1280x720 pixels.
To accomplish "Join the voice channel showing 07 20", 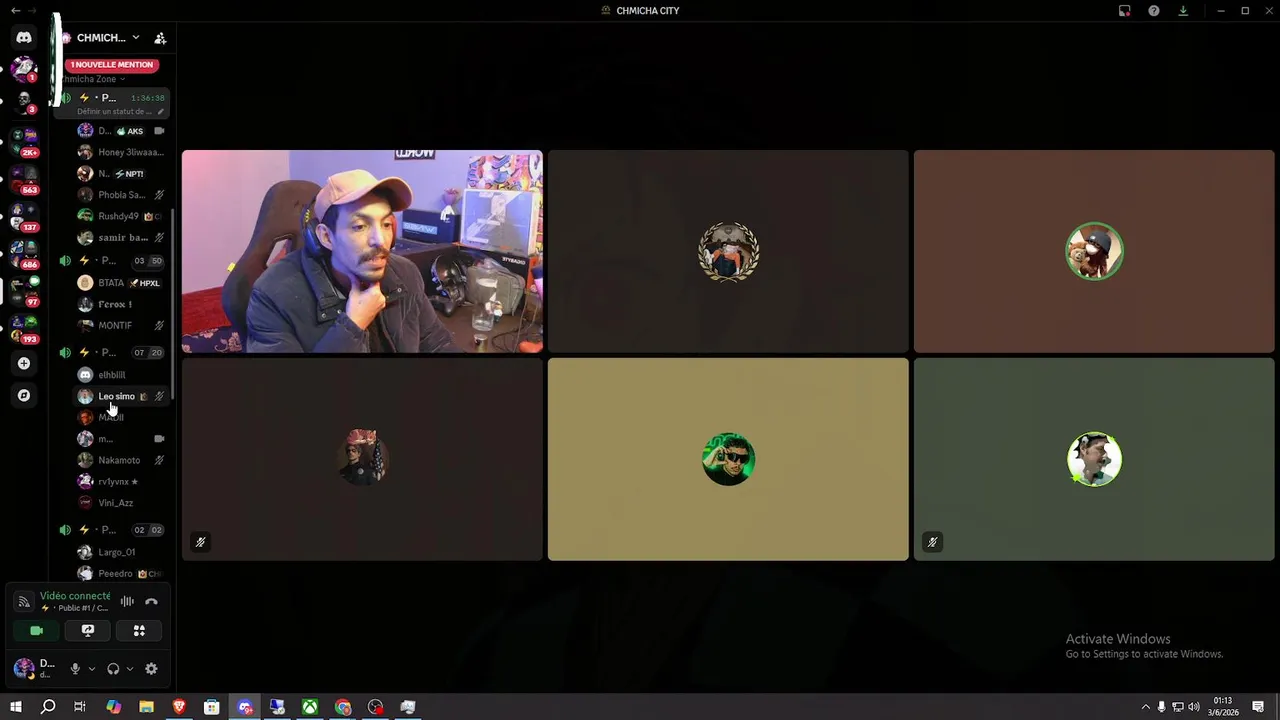I will click(112, 353).
